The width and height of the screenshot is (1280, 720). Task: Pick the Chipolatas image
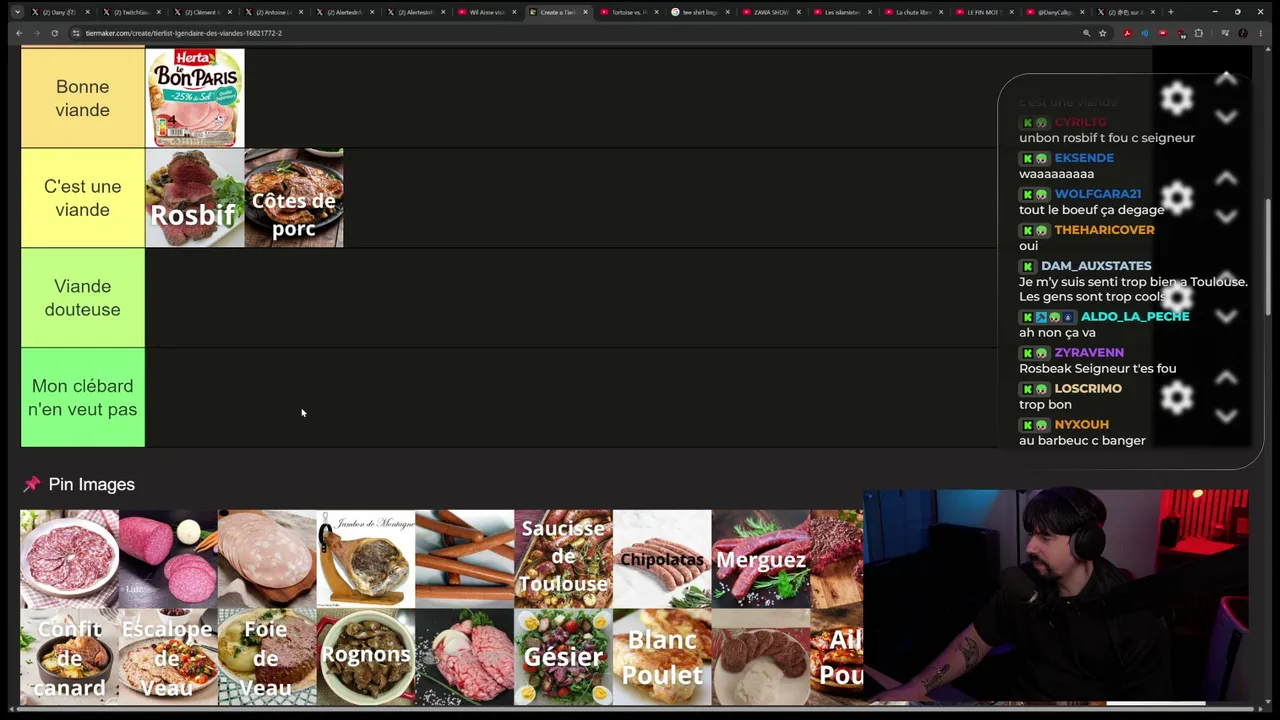click(x=663, y=559)
